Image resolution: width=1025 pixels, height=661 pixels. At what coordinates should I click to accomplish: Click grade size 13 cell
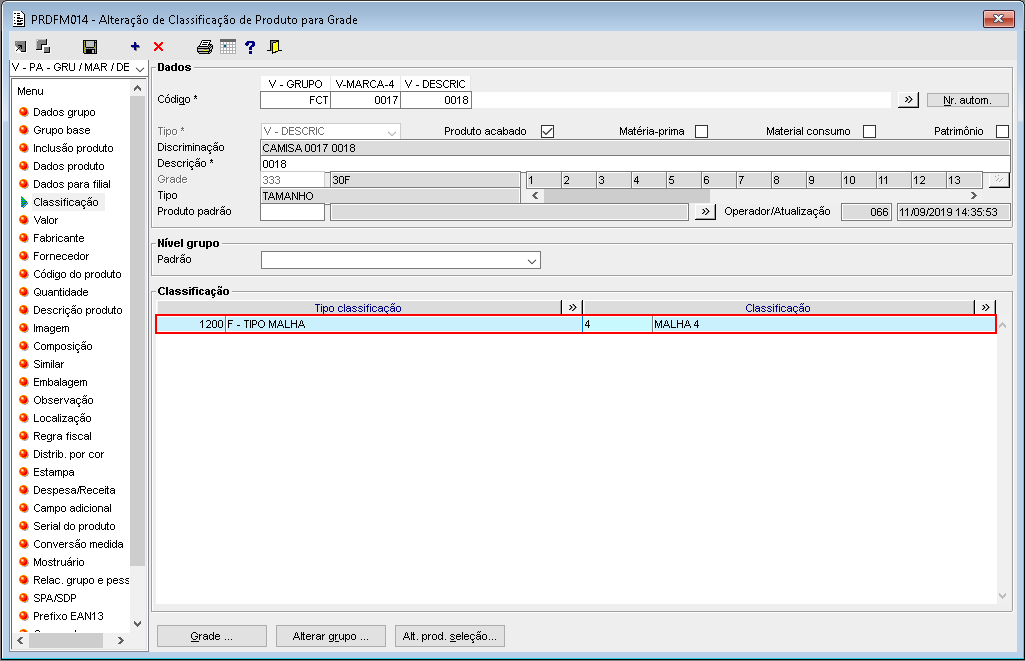(964, 180)
